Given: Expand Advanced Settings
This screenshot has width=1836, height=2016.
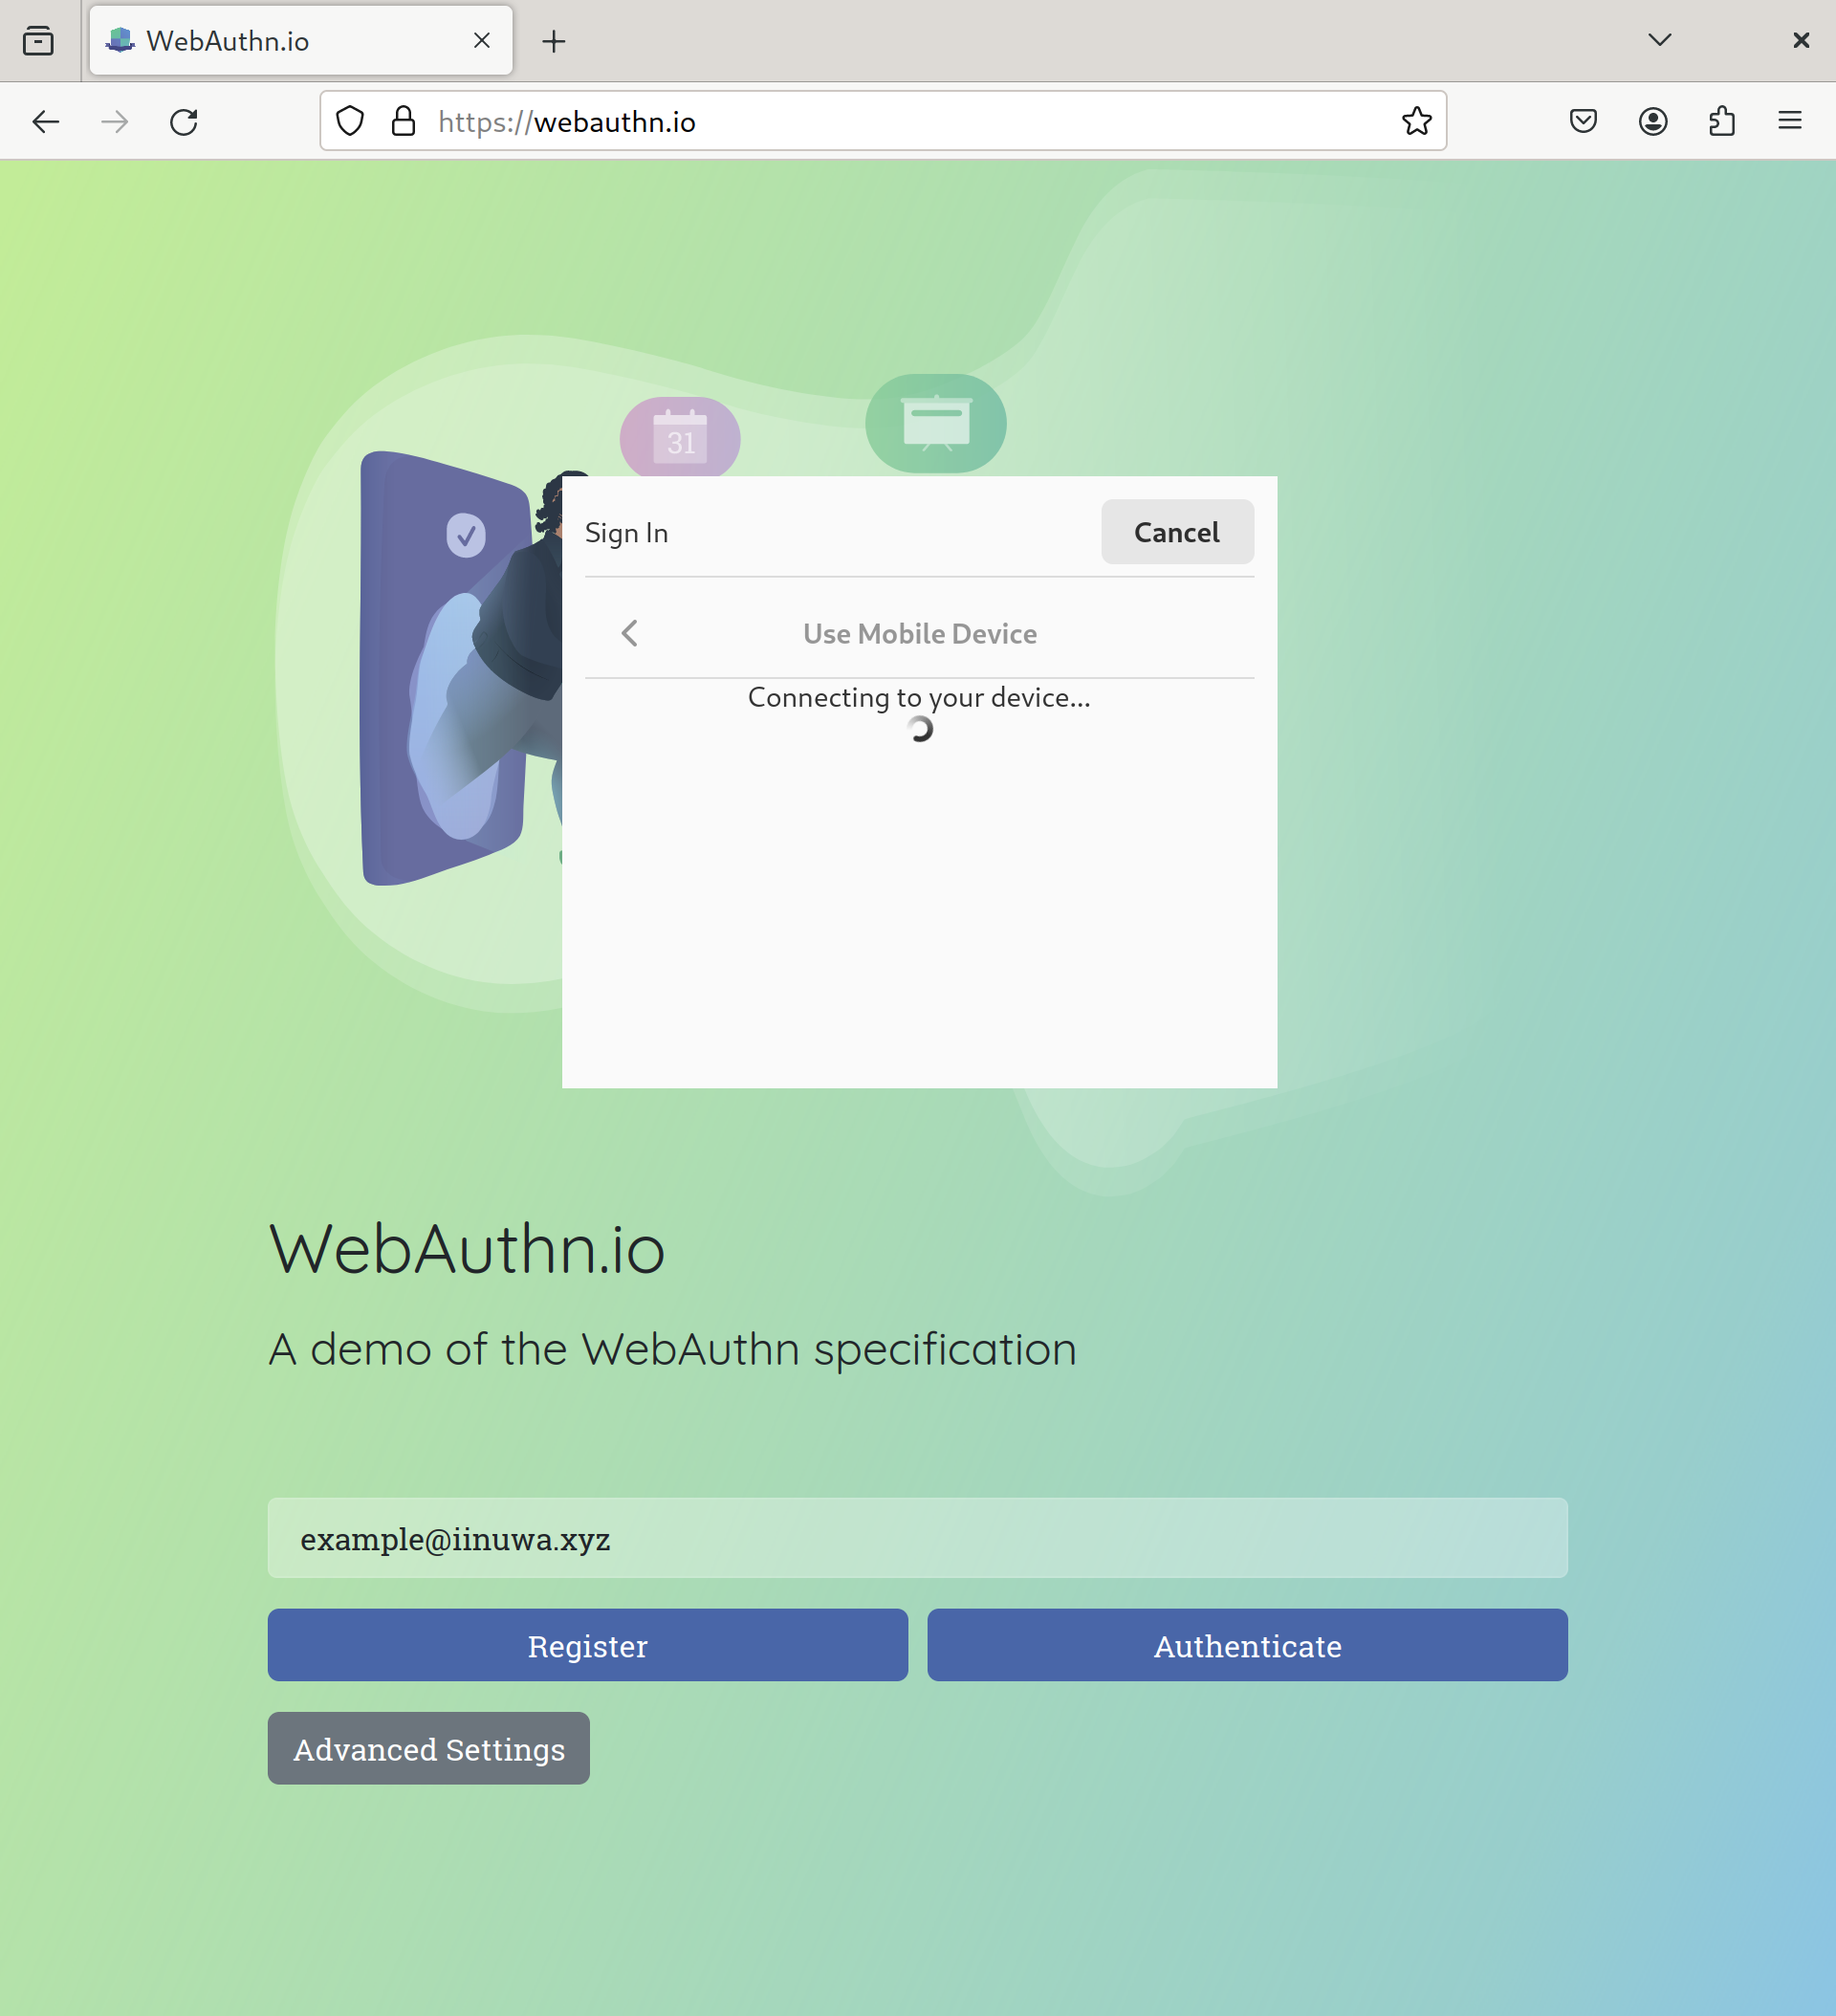Looking at the screenshot, I should tap(429, 1748).
